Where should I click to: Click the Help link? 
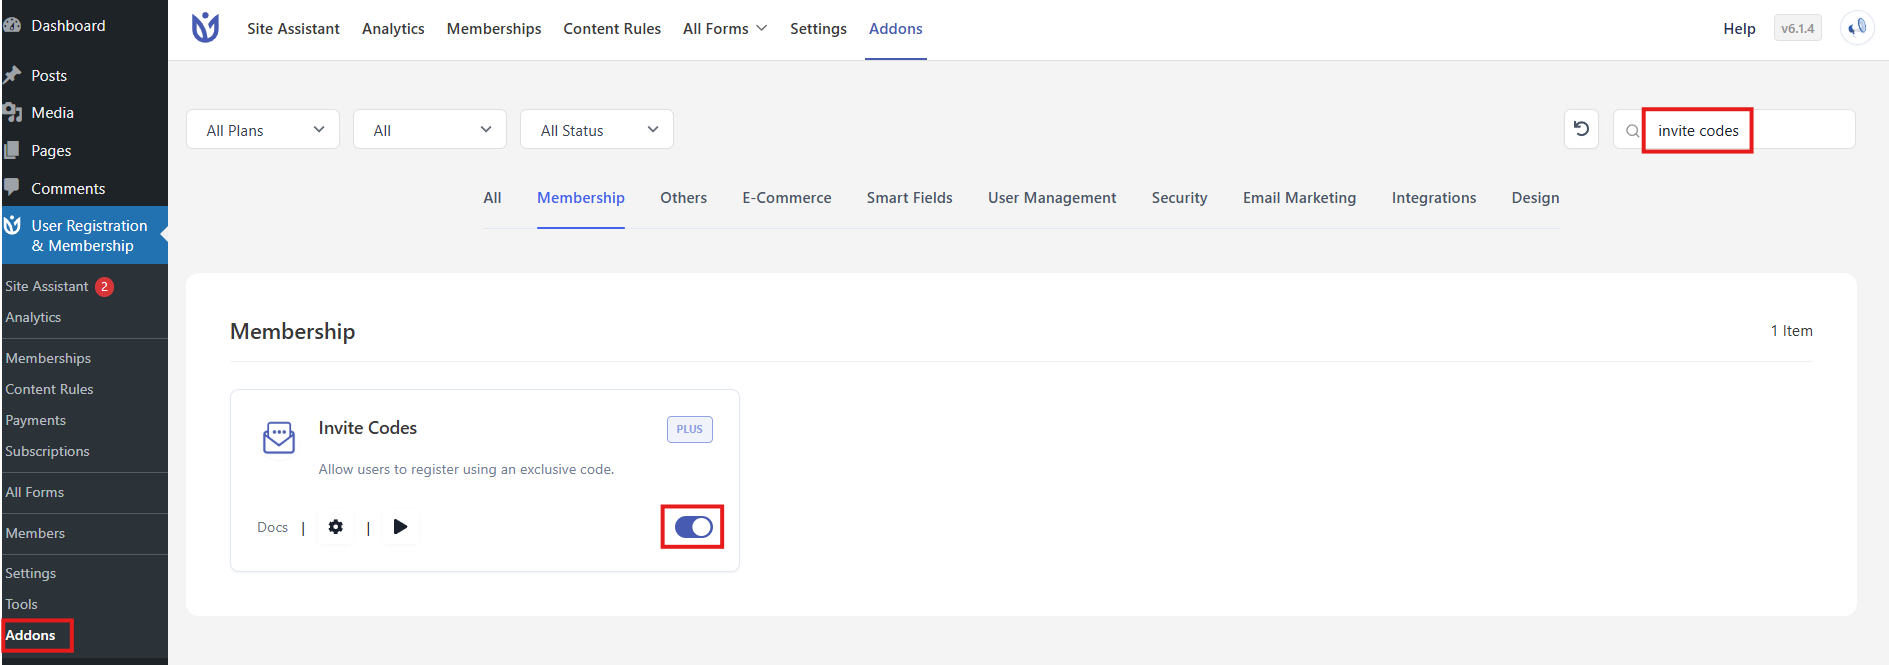[x=1739, y=29]
